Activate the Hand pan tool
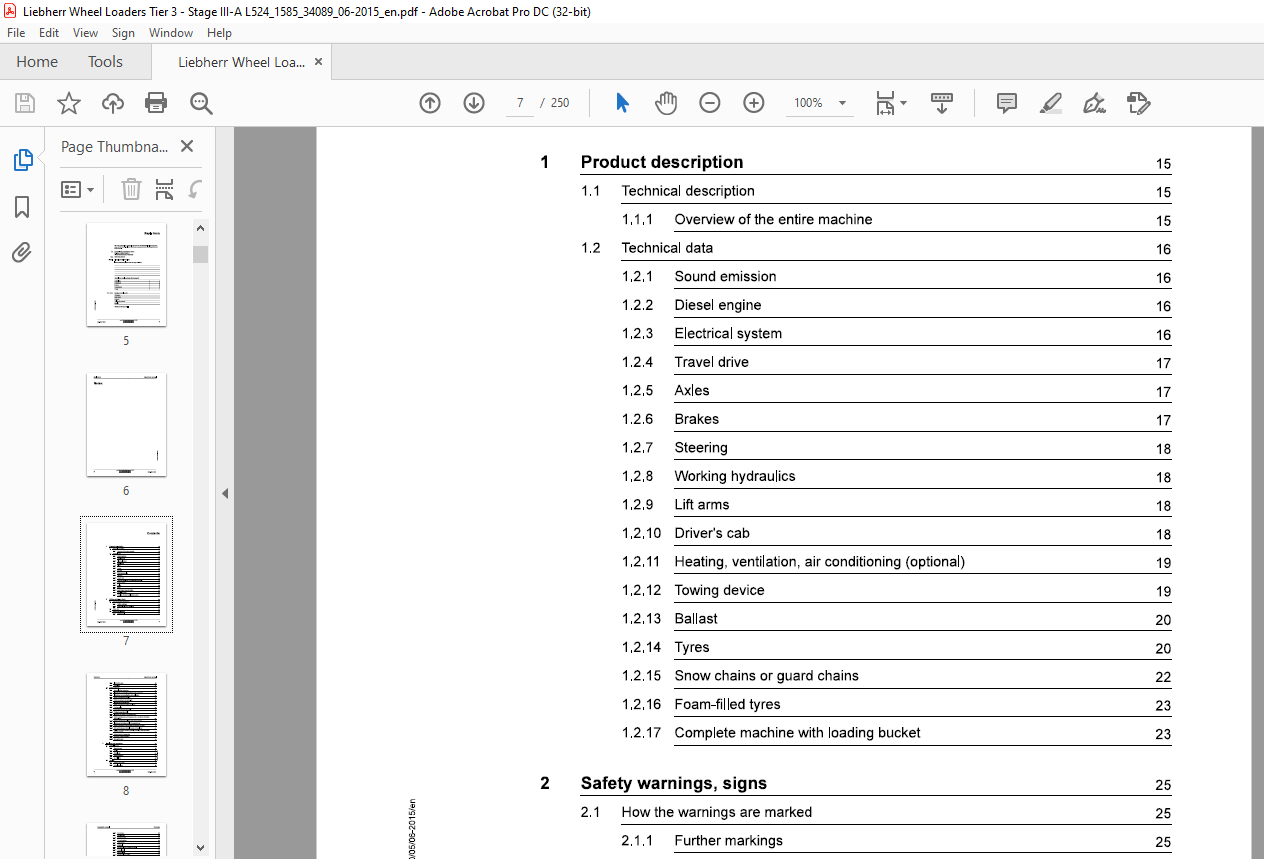 tap(666, 103)
